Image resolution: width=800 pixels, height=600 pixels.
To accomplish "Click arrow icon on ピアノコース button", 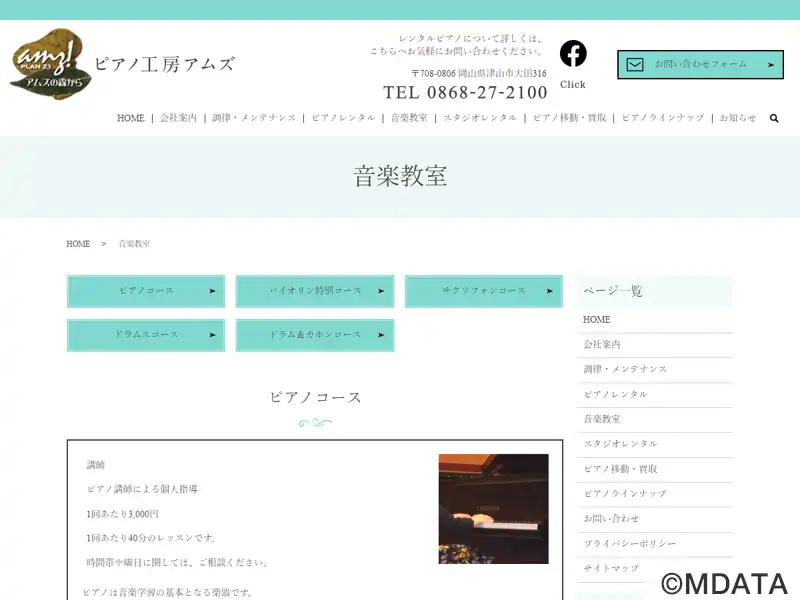I will (x=212, y=291).
